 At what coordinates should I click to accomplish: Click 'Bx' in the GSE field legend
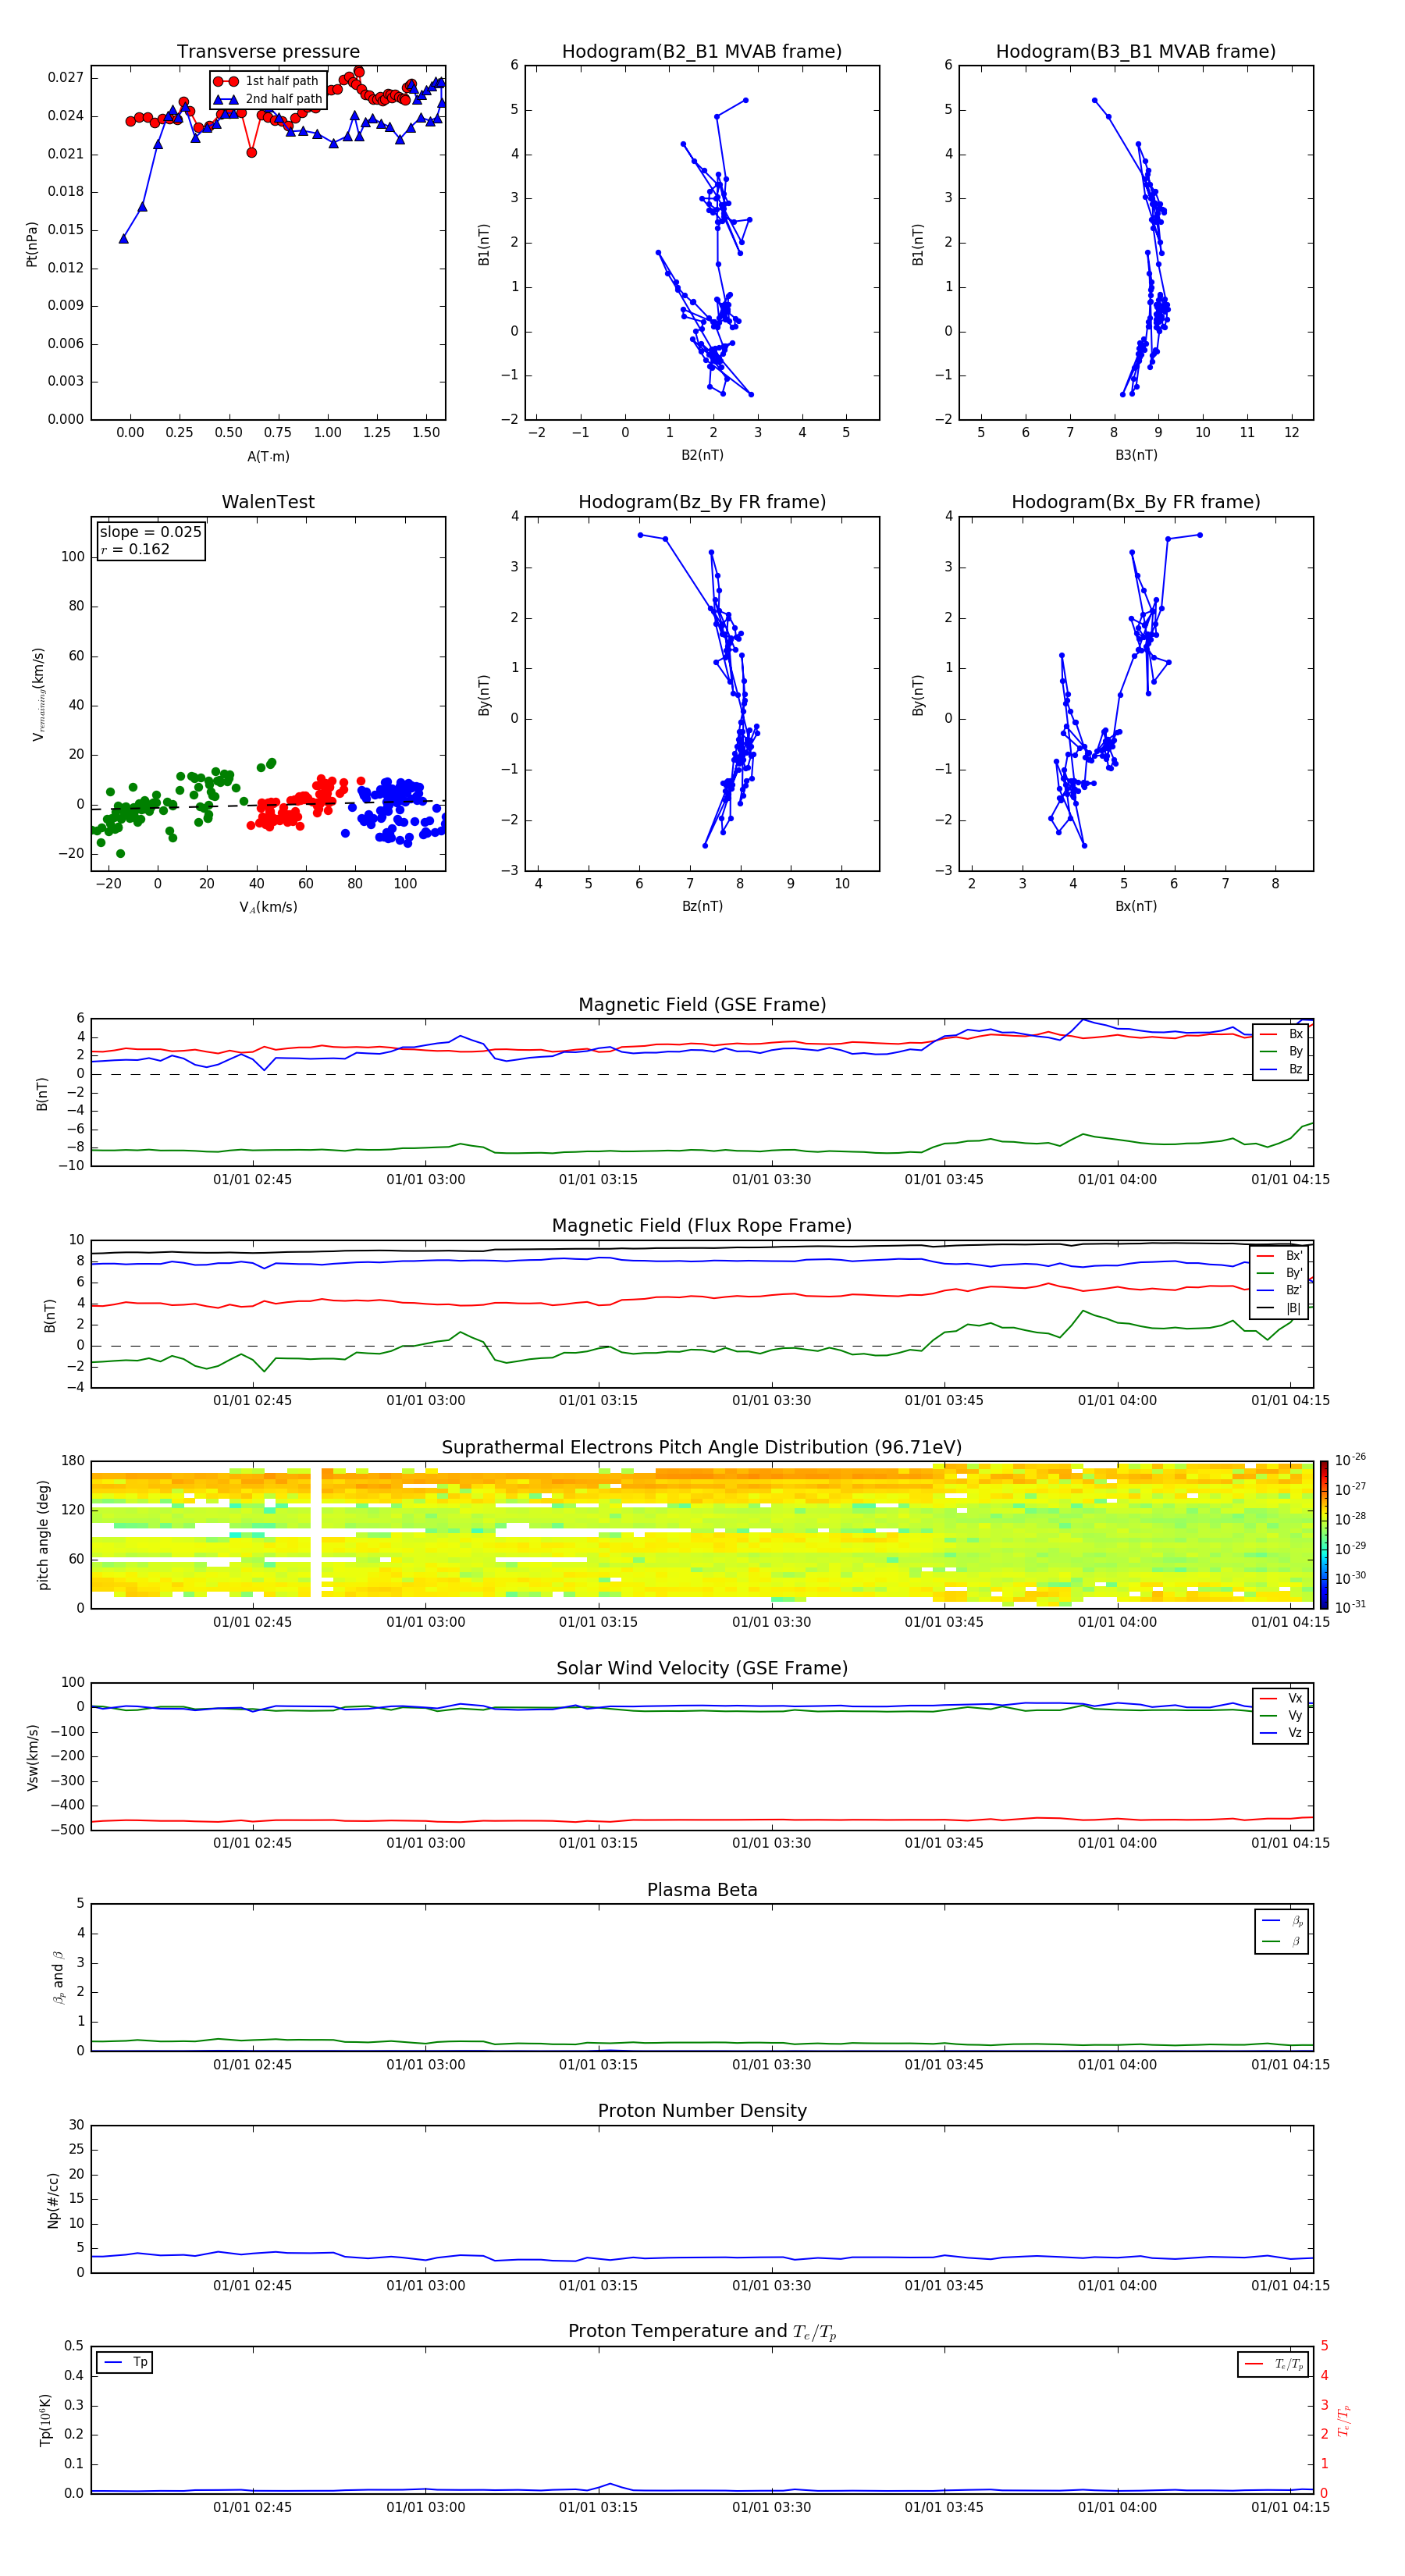tap(1295, 1034)
